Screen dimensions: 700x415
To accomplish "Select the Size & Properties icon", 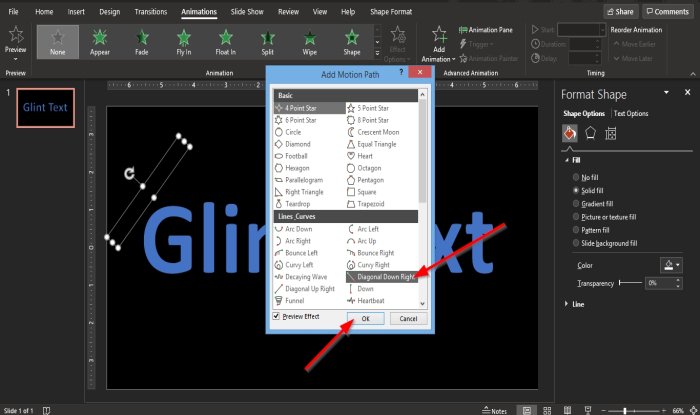I will pos(611,133).
